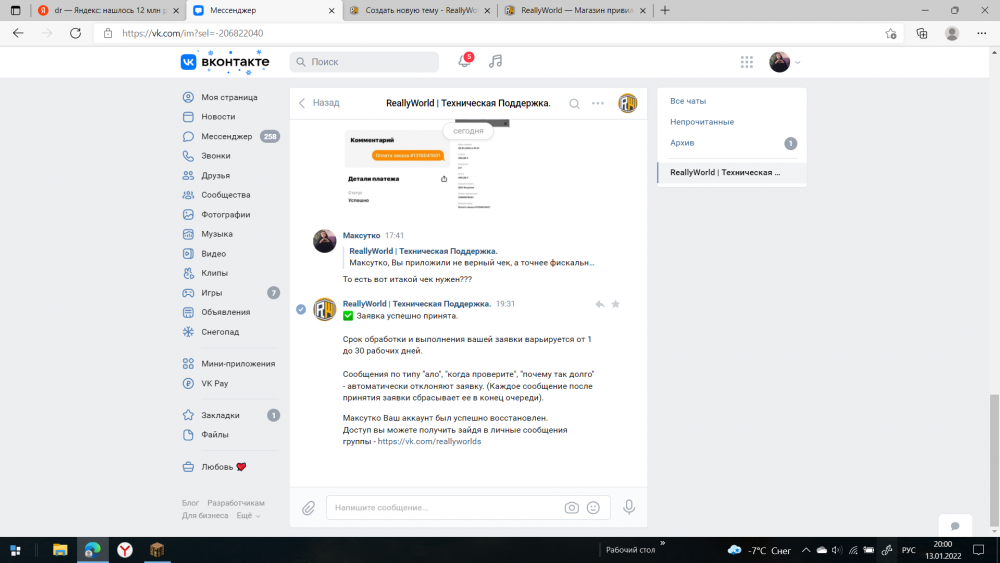Expand the Ещё footer menu
This screenshot has height=563, width=1000.
[x=249, y=516]
